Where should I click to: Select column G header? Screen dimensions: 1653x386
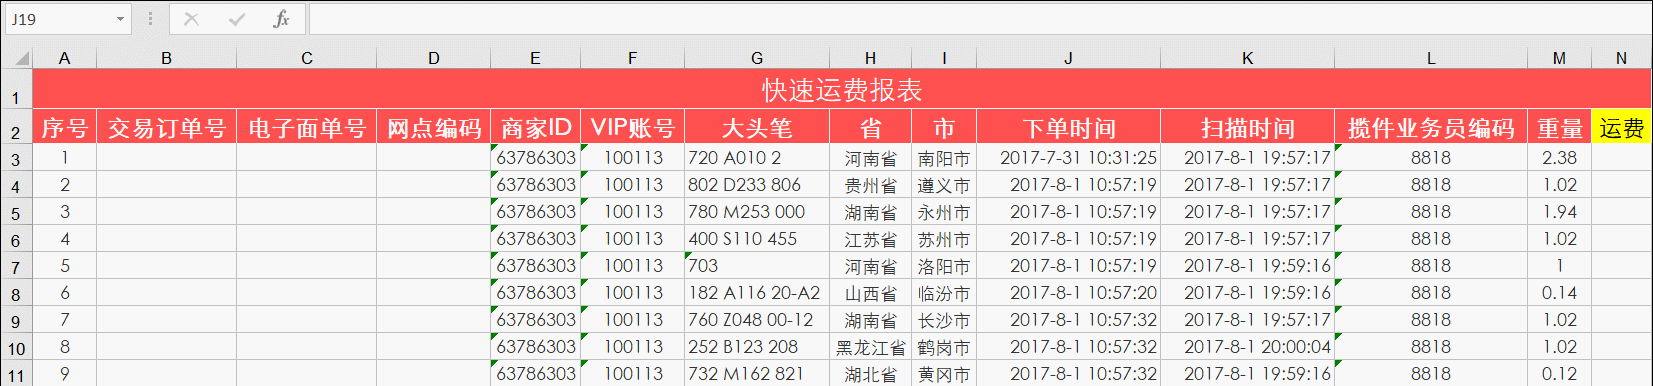(x=757, y=58)
